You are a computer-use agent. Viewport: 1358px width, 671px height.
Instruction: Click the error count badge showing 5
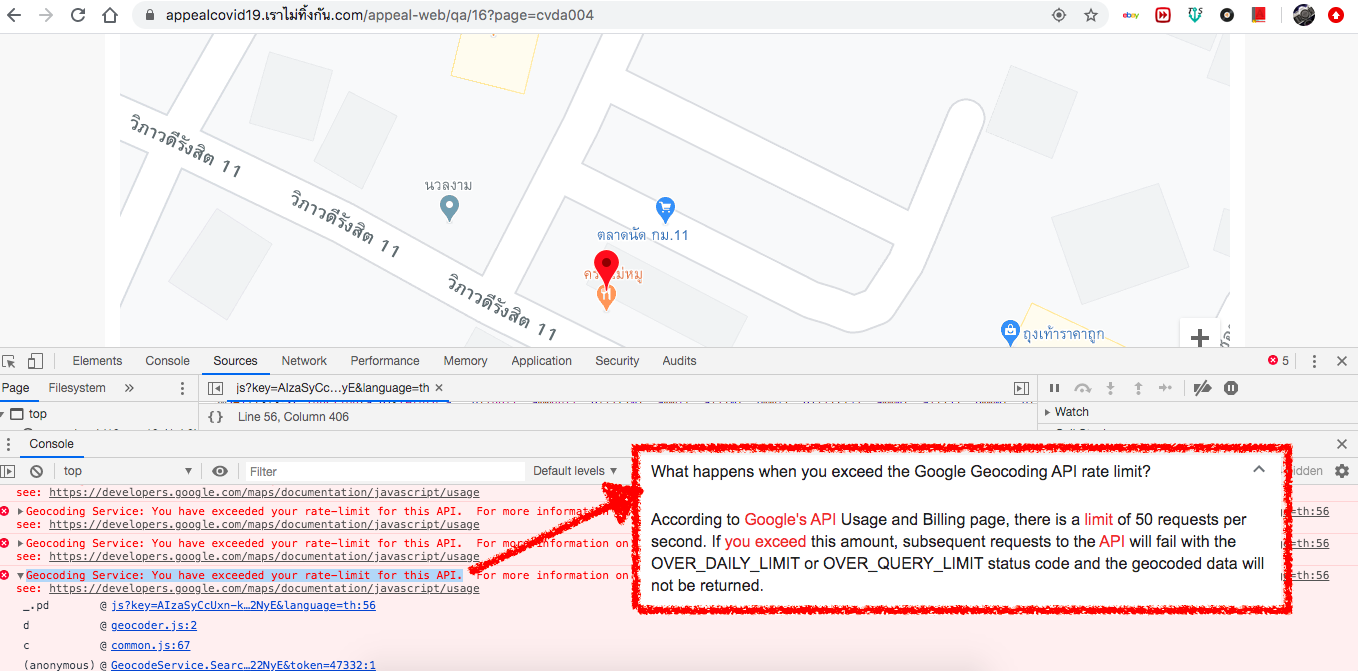click(x=1279, y=361)
